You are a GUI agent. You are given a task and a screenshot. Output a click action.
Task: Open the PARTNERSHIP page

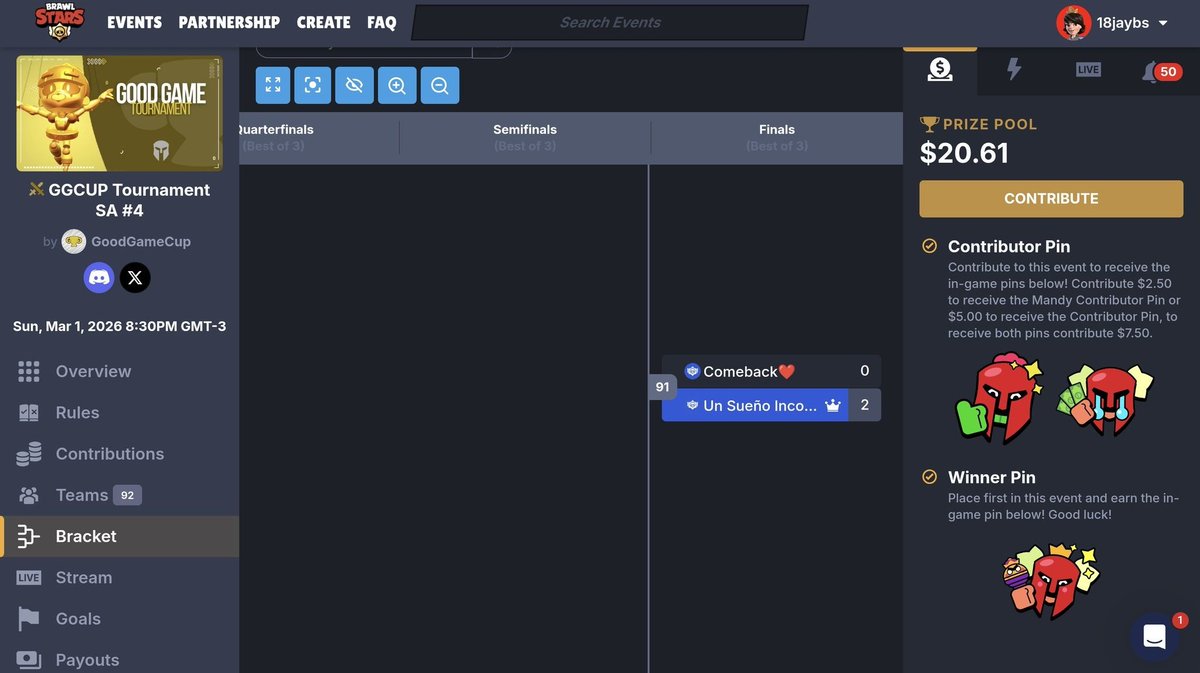click(229, 22)
